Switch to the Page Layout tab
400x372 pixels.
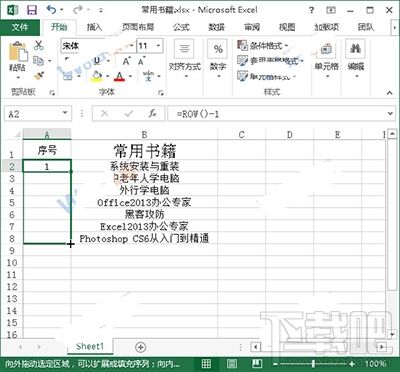coord(138,27)
